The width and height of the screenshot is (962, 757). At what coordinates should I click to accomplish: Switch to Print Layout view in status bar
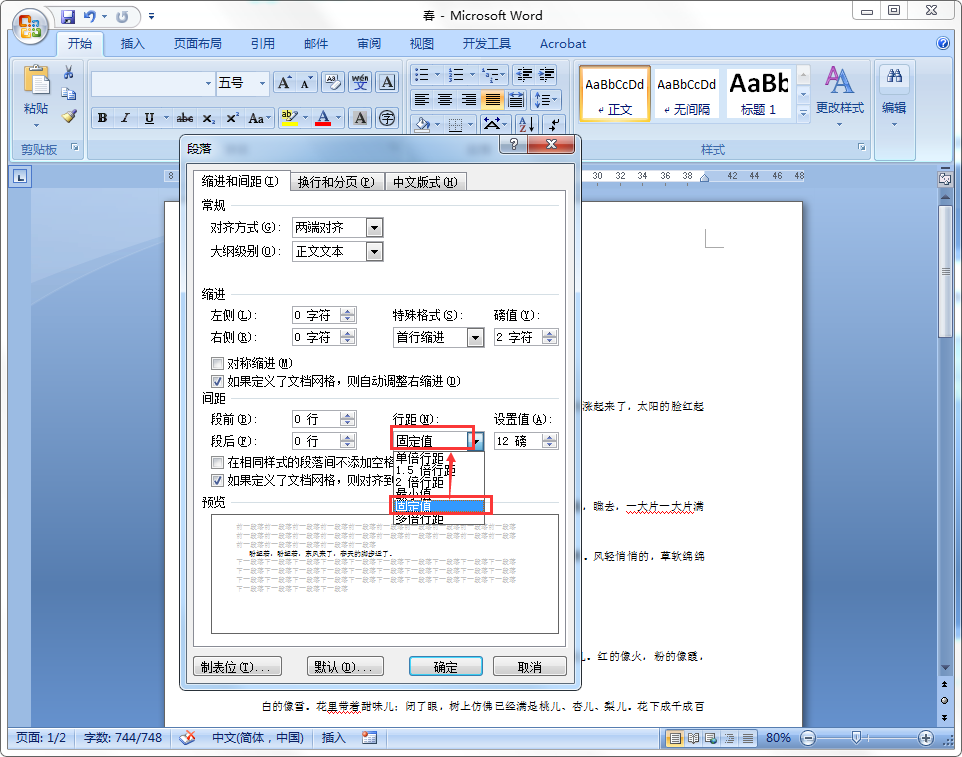pyautogui.click(x=675, y=738)
